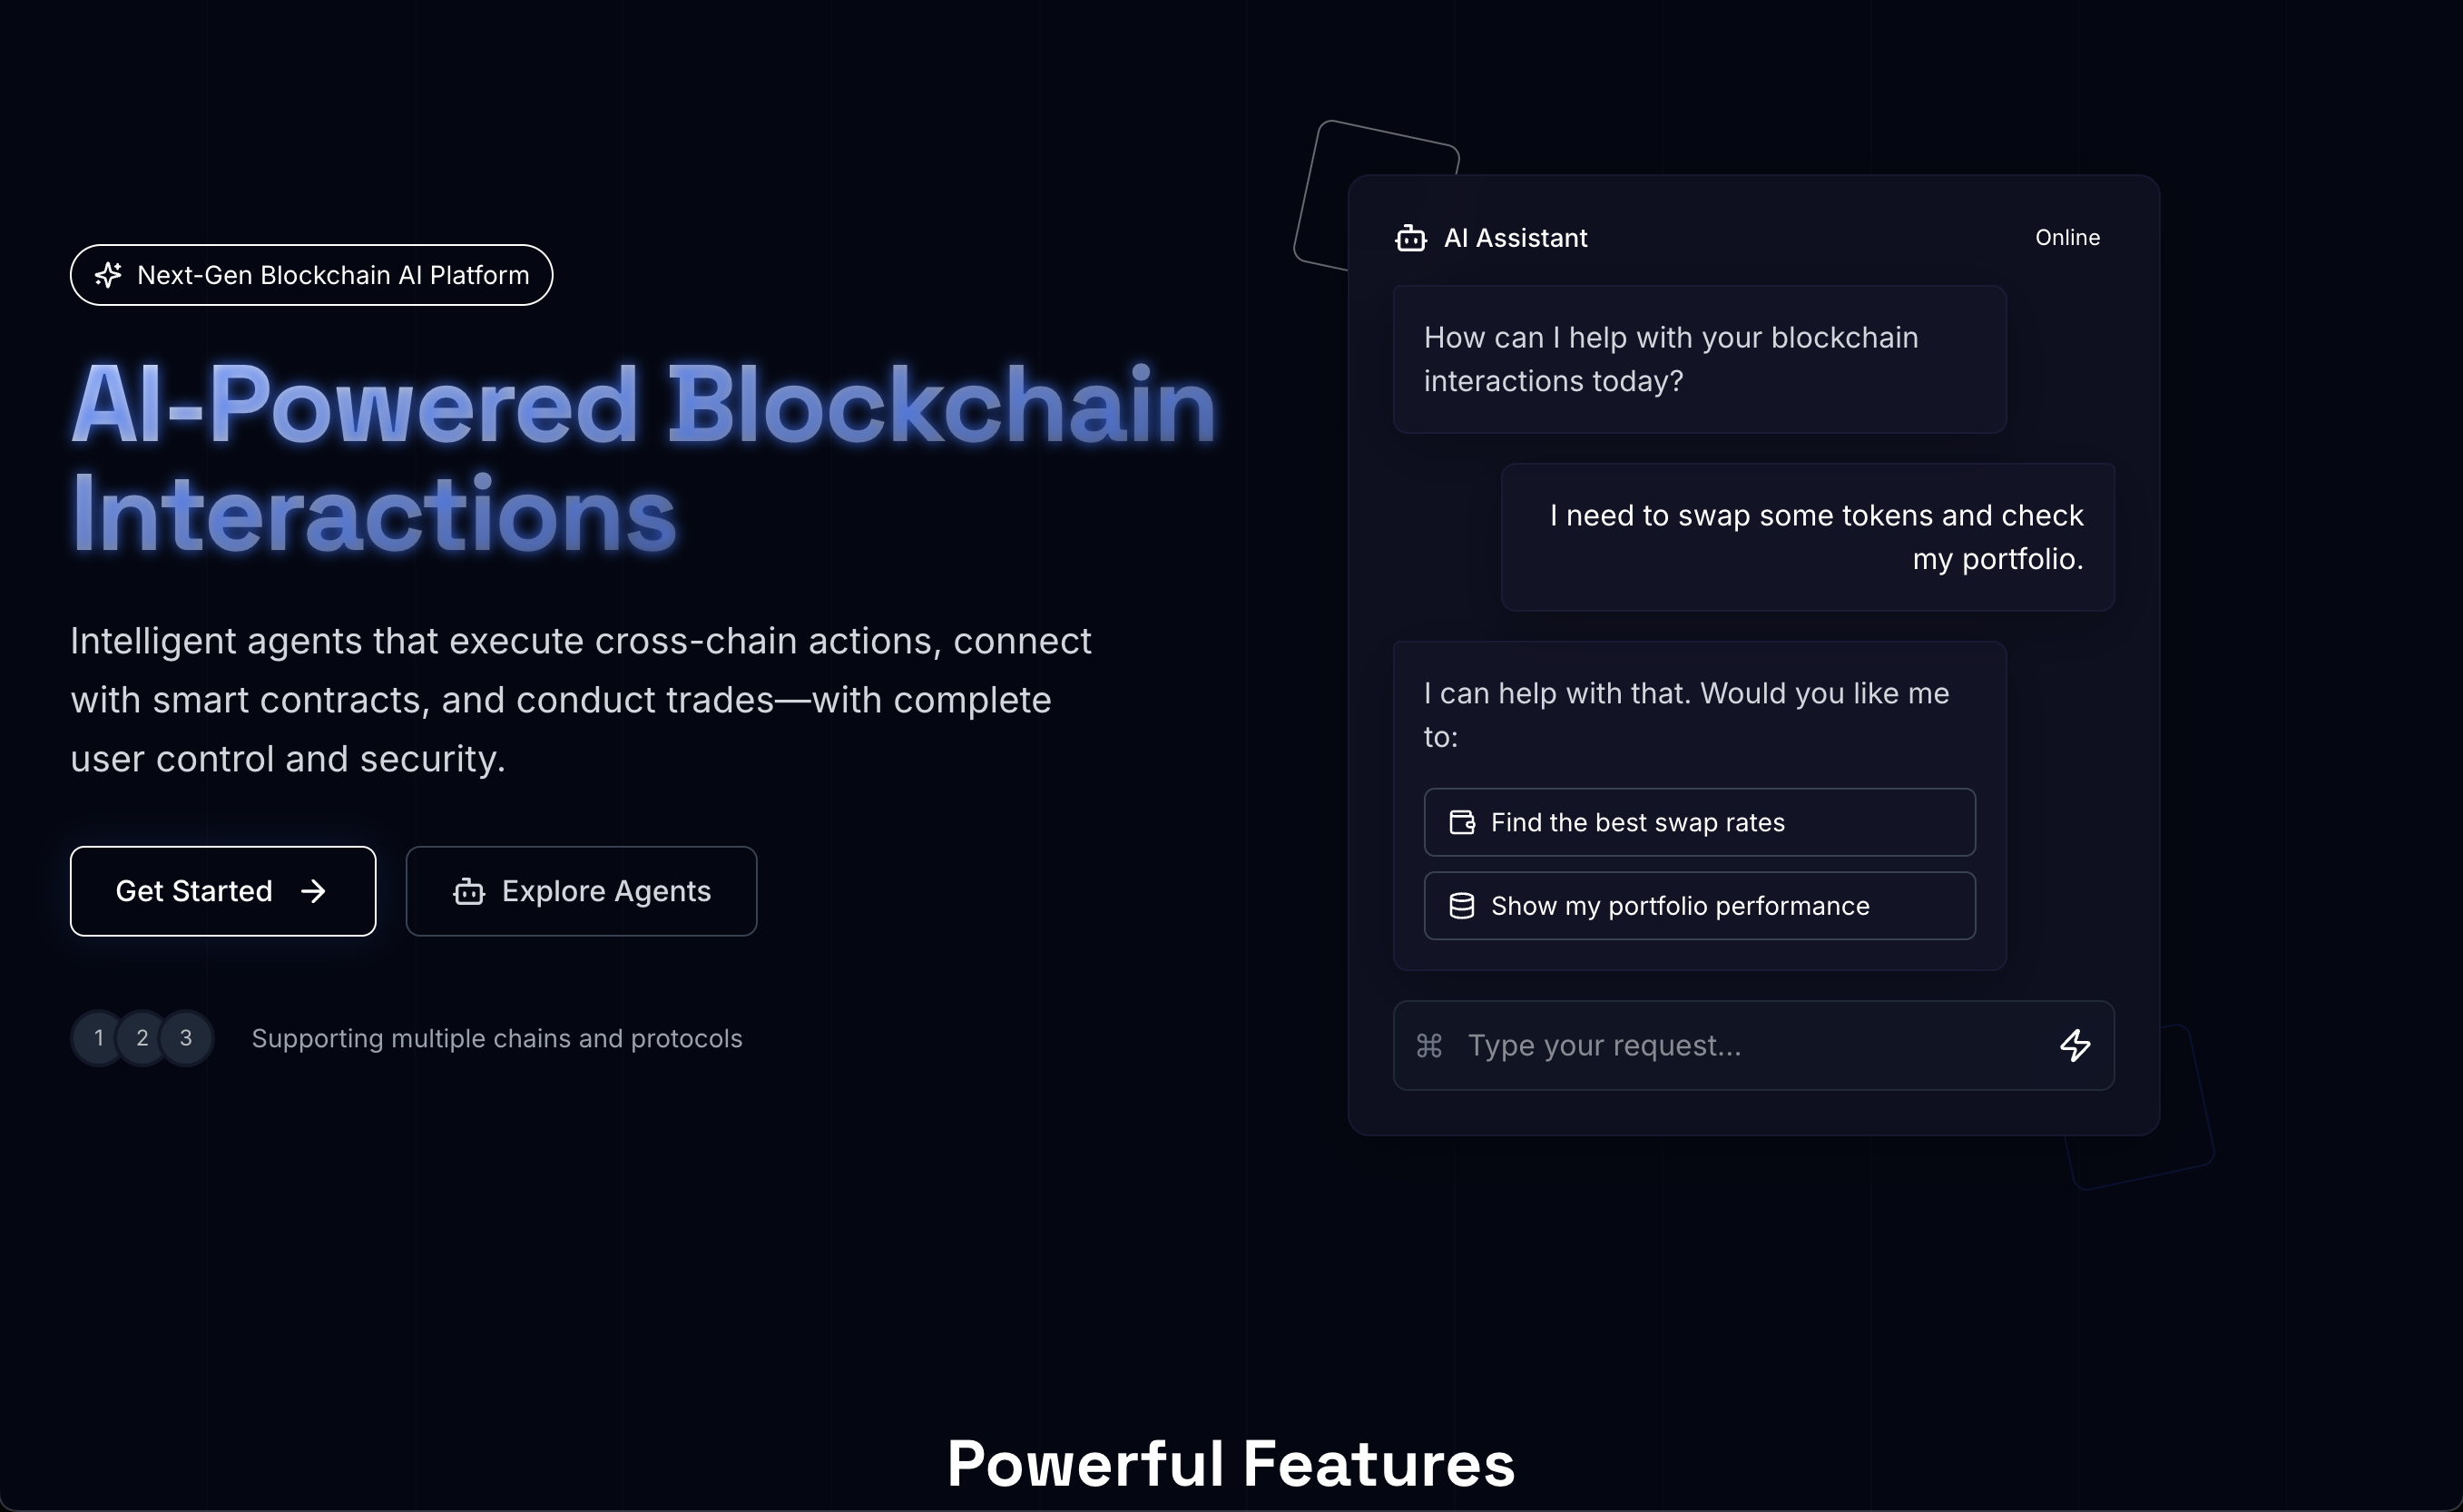The height and width of the screenshot is (1512, 2463).
Task: Open Explore Agents
Action: point(581,891)
